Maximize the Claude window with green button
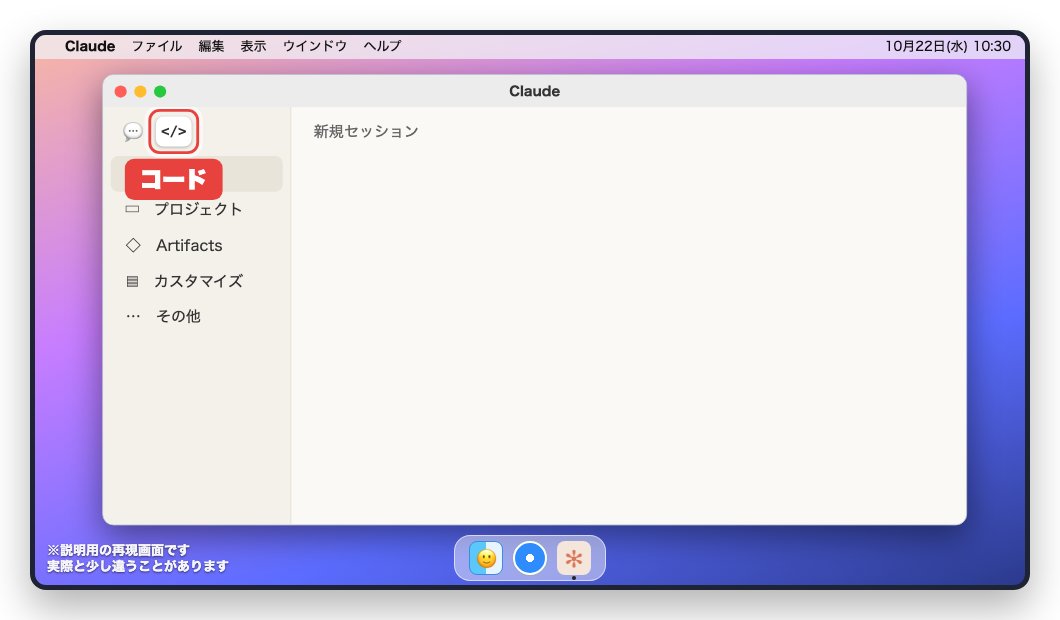 click(x=160, y=91)
